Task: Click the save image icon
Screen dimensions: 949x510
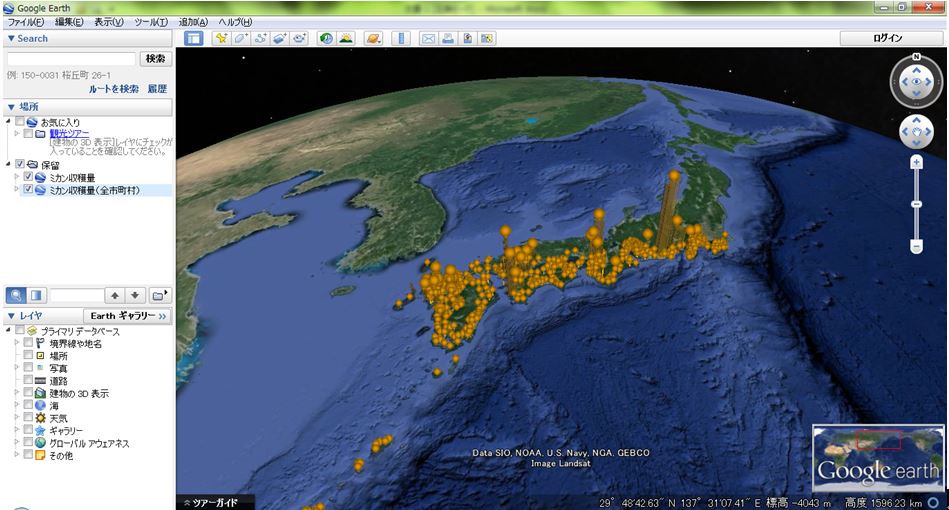Action: point(467,38)
